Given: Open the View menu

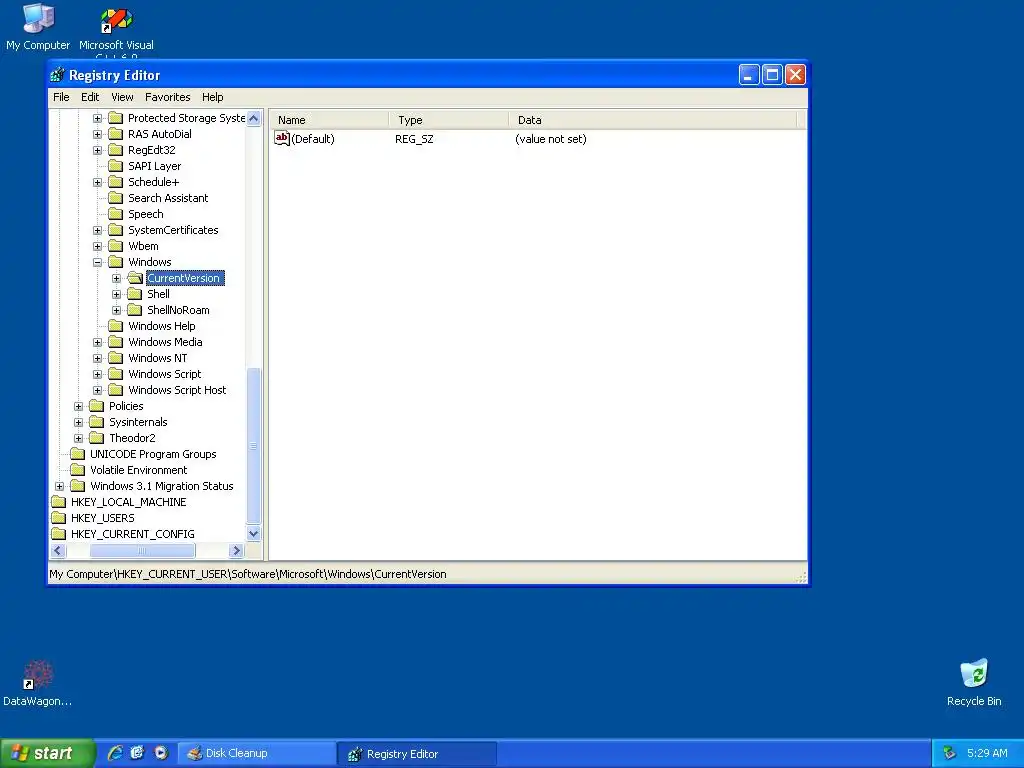Looking at the screenshot, I should pyautogui.click(x=122, y=97).
